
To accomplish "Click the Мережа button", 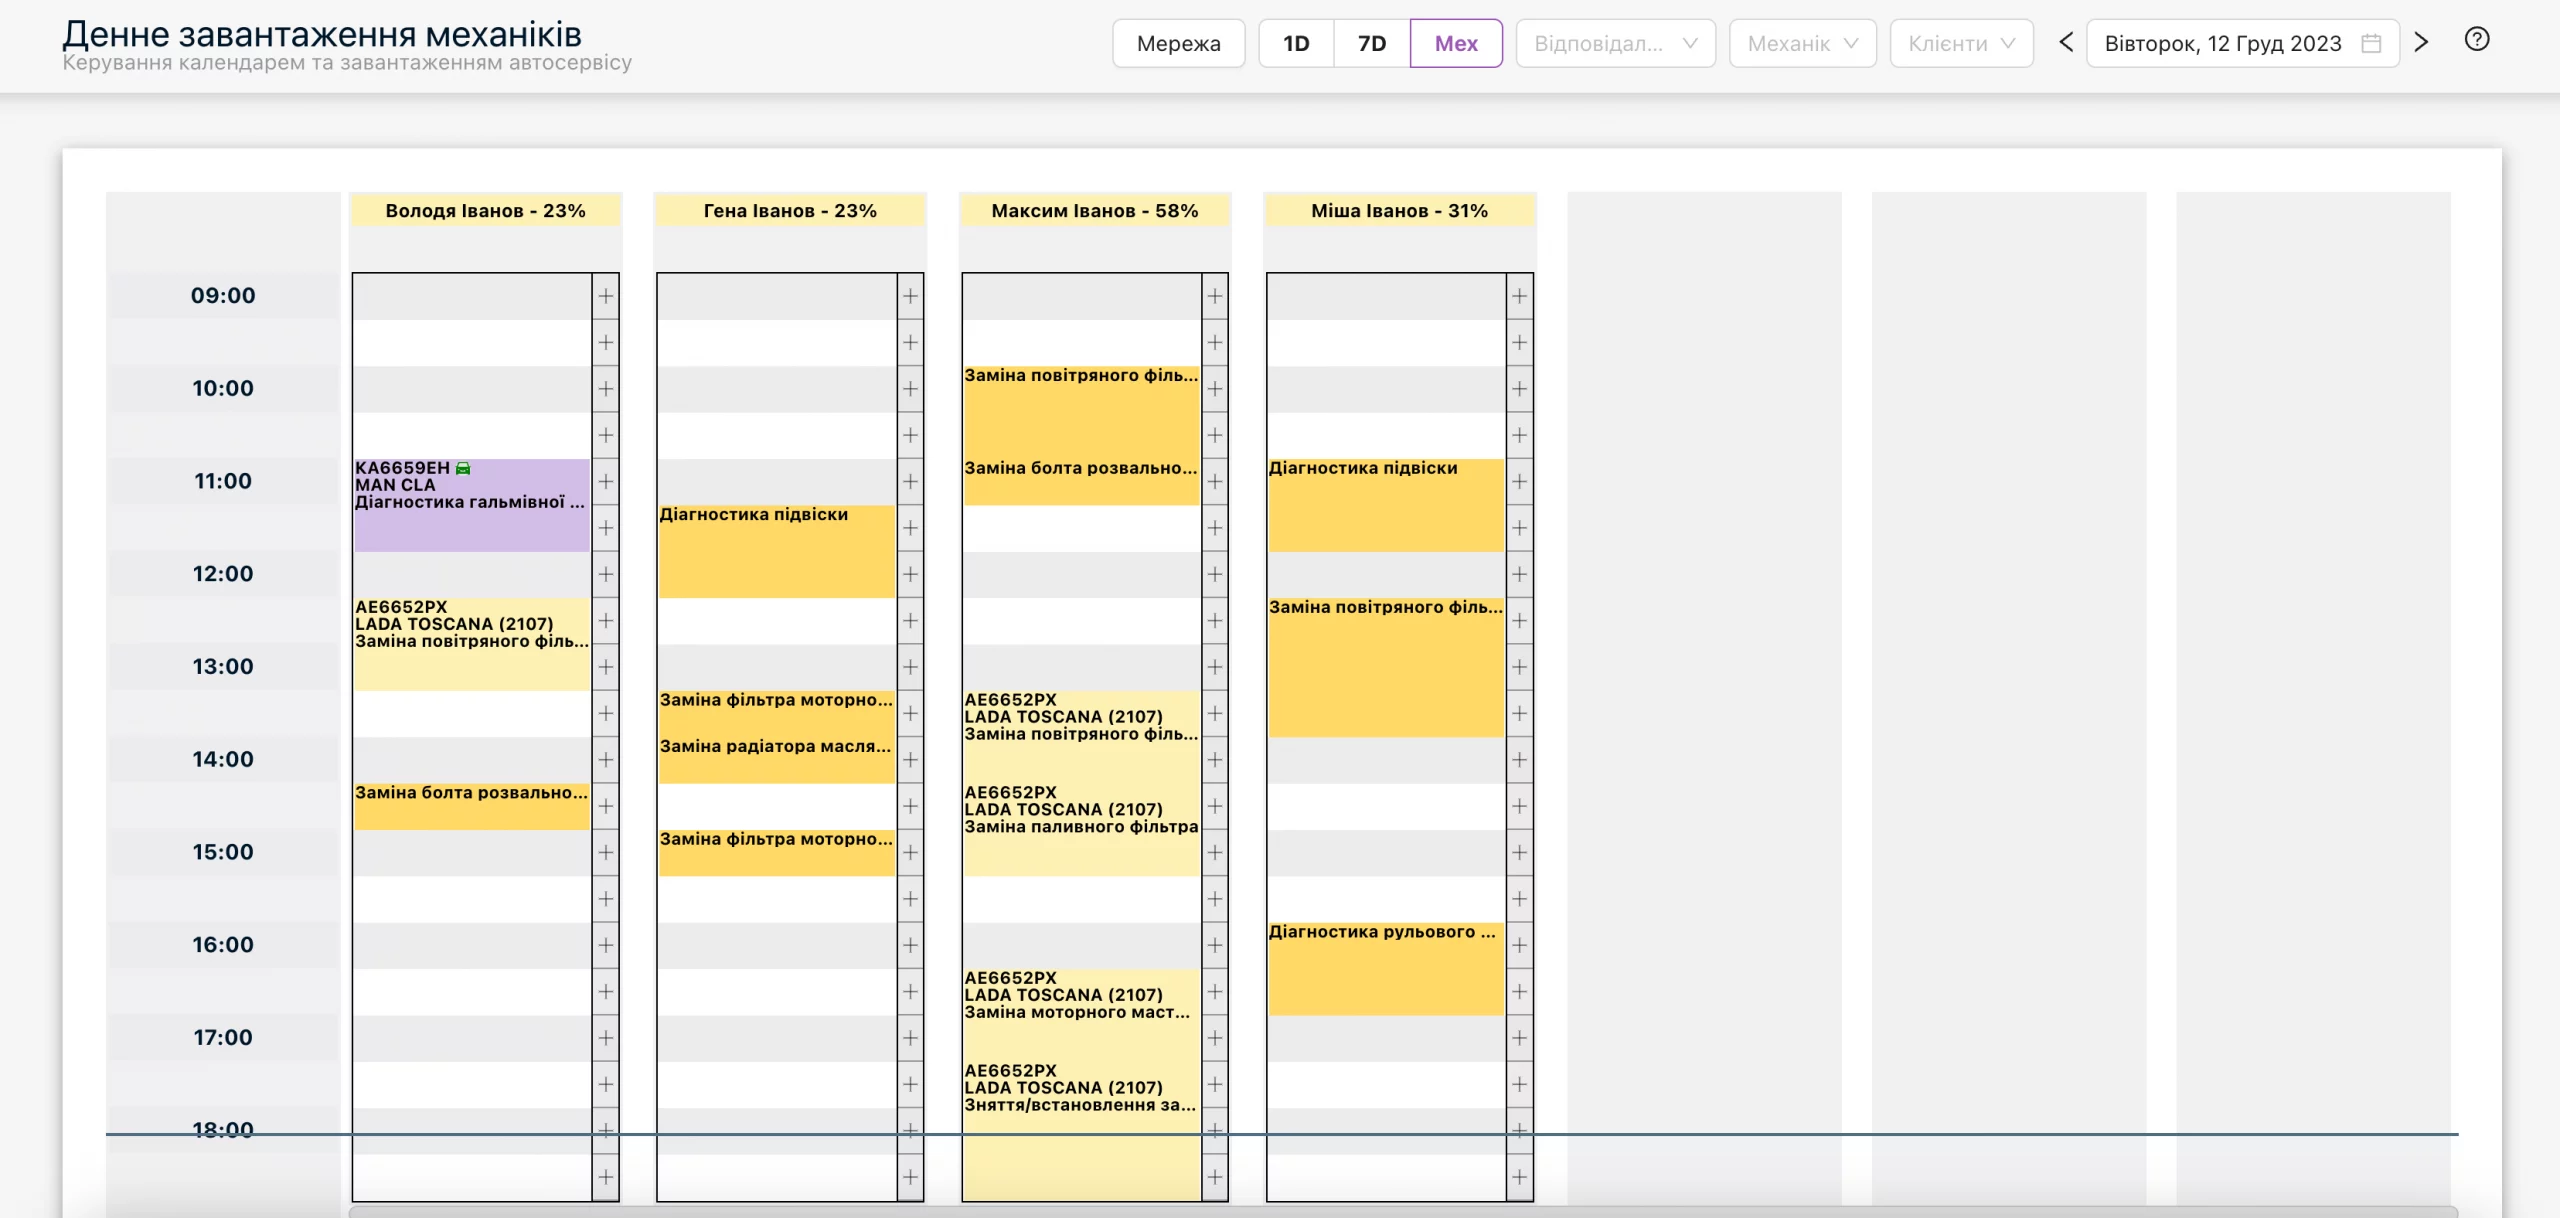I will pos(1178,43).
